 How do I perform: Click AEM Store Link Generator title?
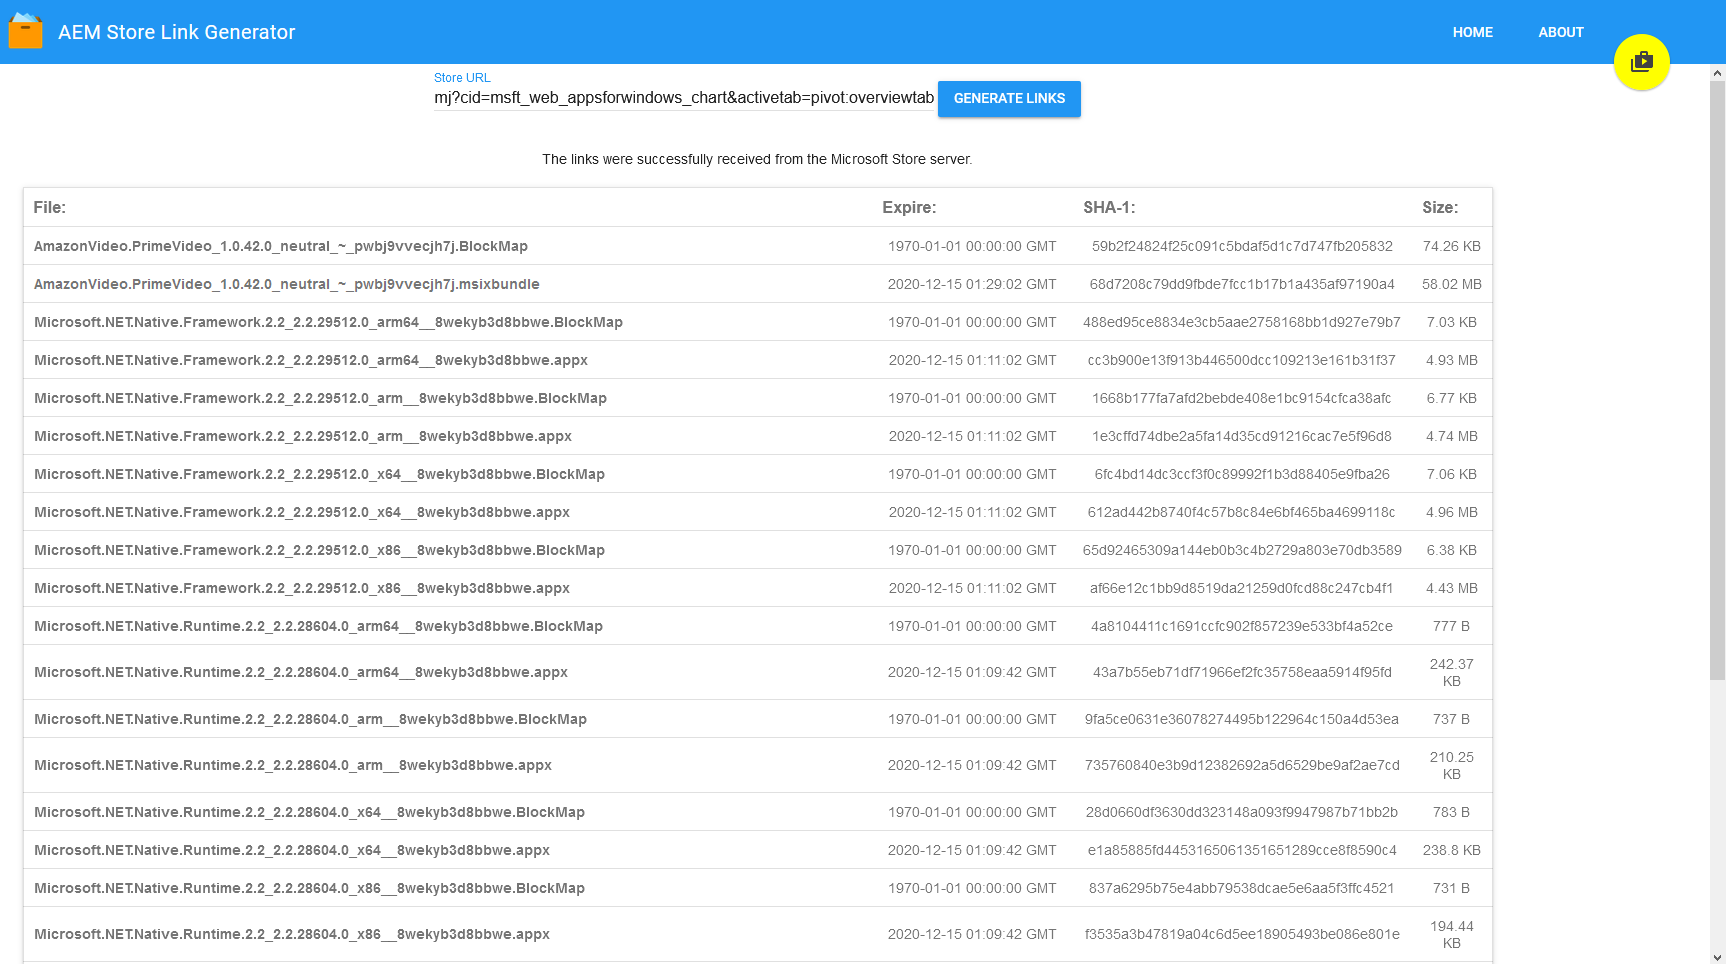pyautogui.click(x=177, y=32)
